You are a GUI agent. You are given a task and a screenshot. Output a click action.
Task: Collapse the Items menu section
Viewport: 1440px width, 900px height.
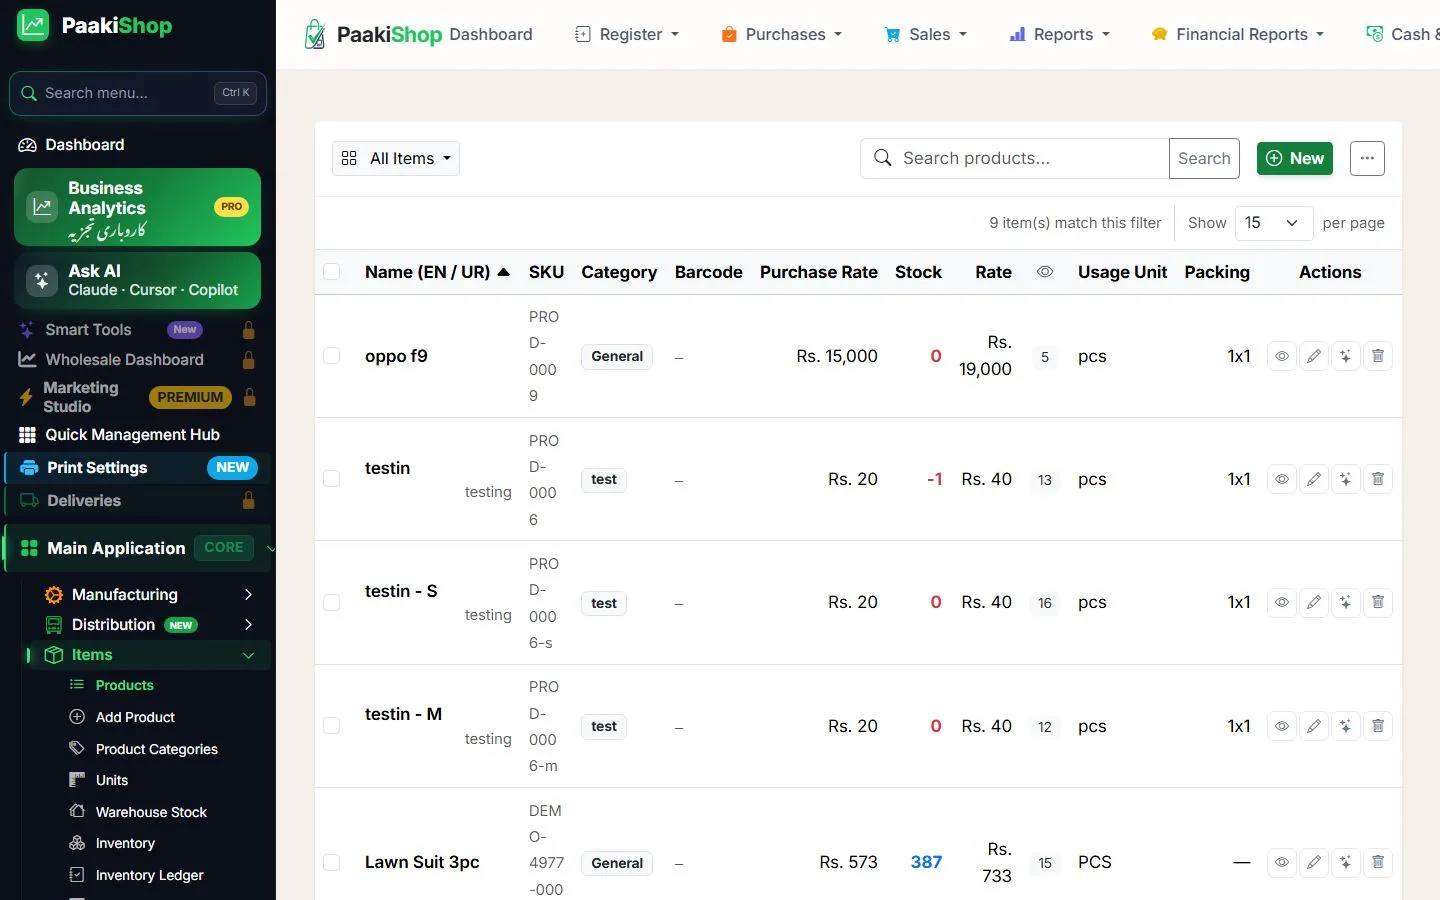(149, 655)
